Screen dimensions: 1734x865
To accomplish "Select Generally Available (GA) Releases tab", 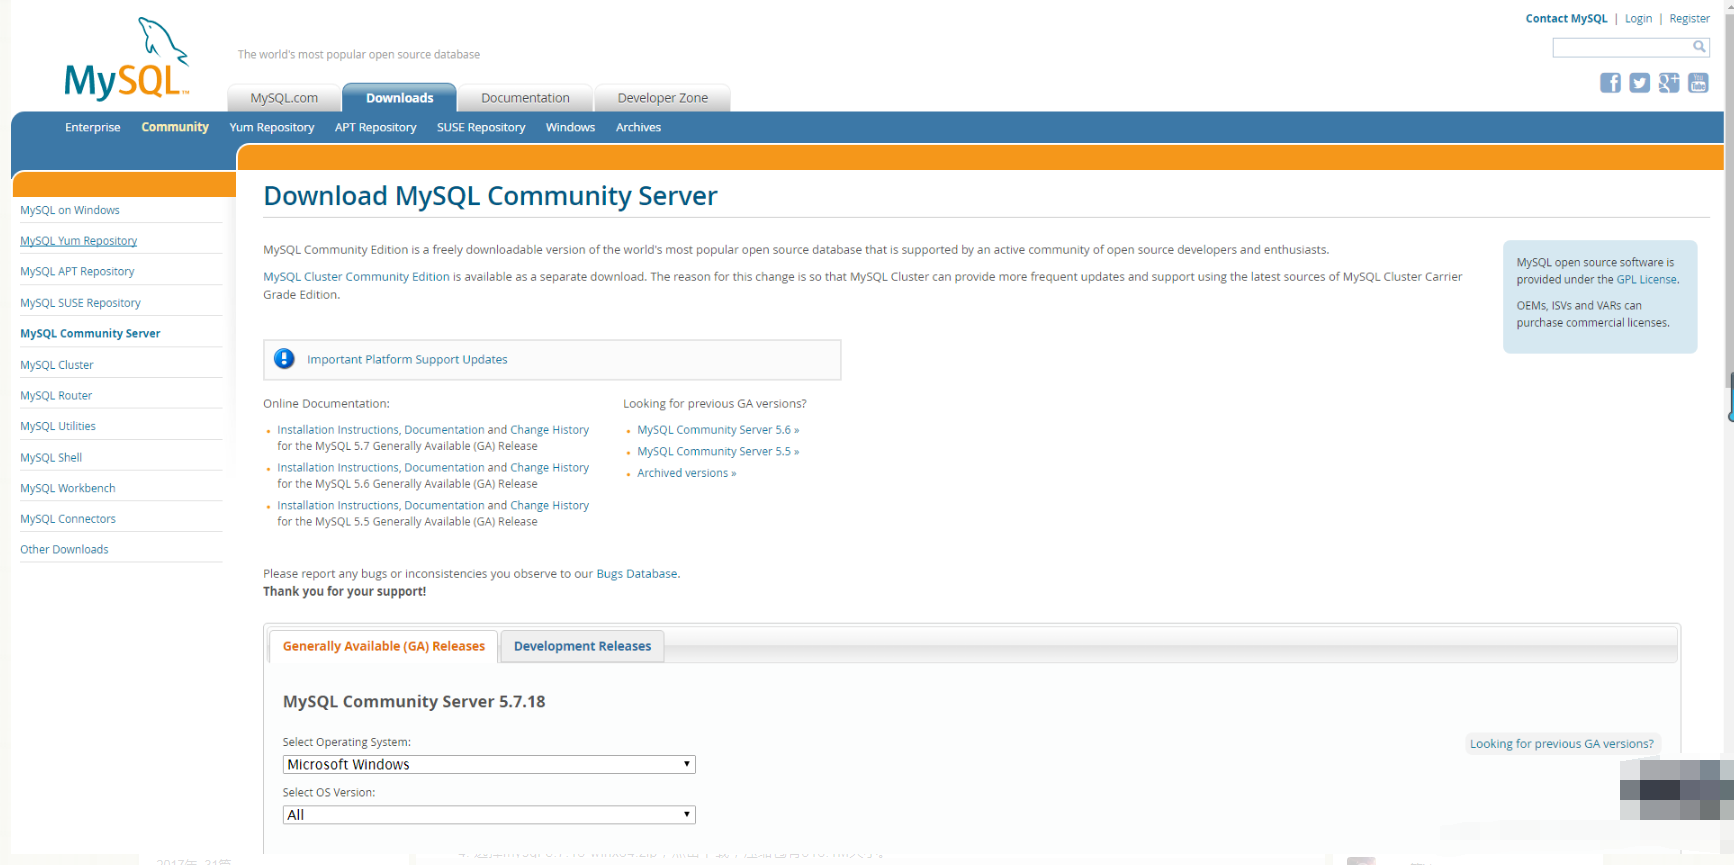I will click(383, 647).
